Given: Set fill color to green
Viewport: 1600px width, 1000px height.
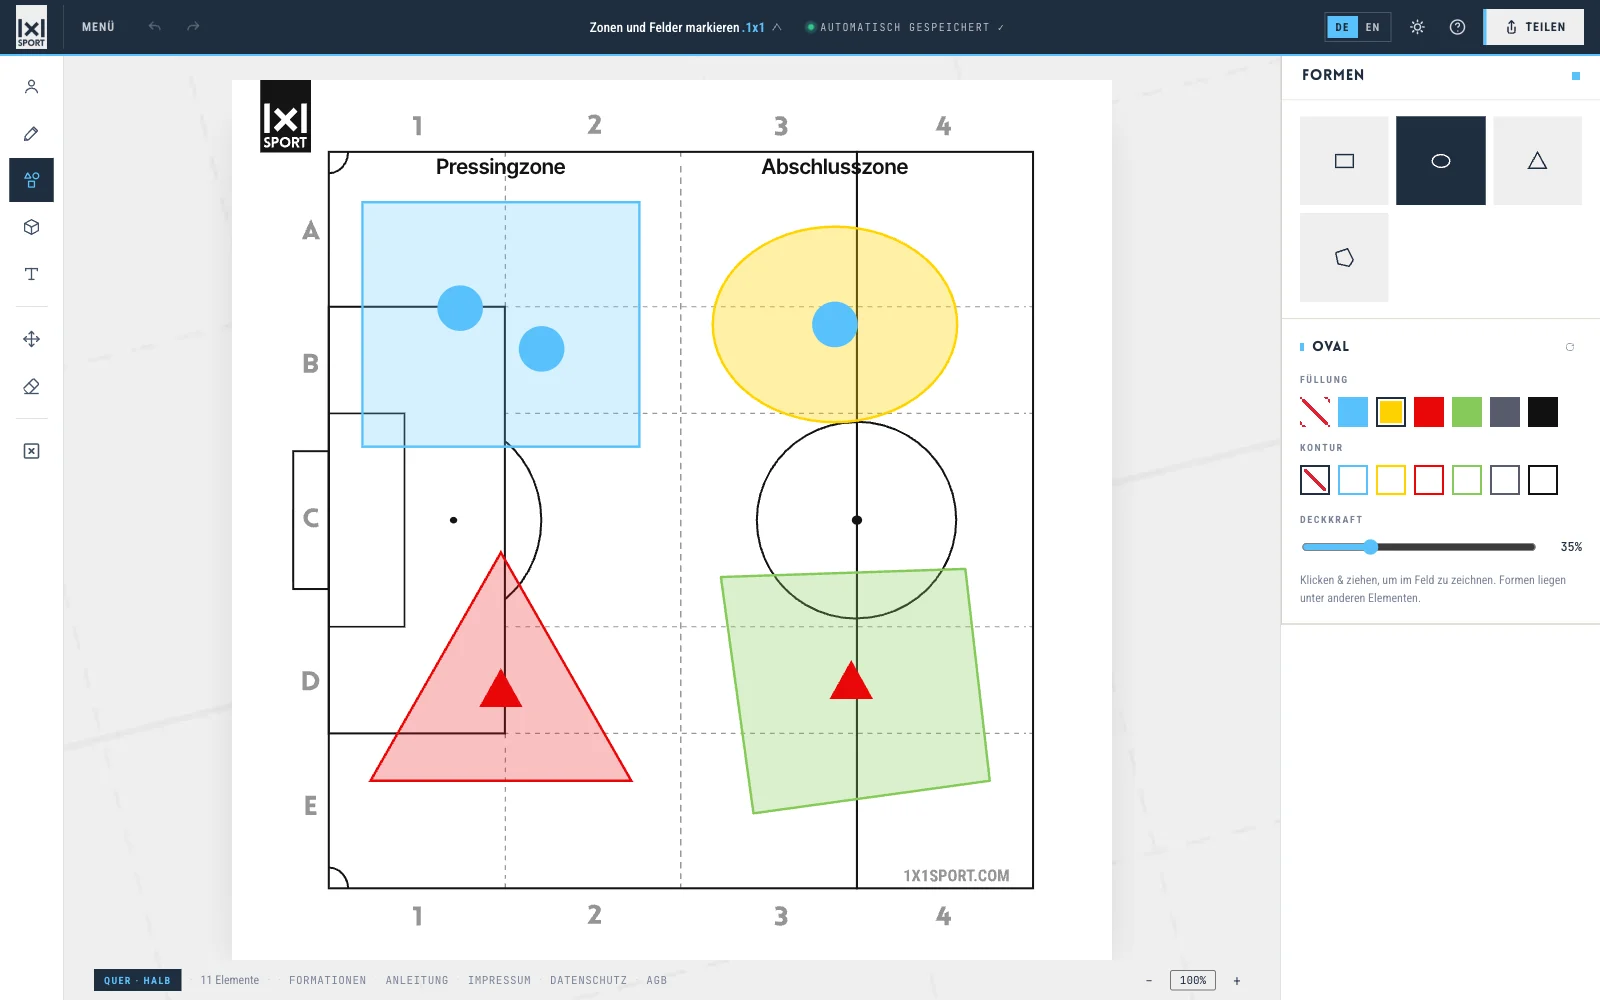Looking at the screenshot, I should coord(1467,412).
